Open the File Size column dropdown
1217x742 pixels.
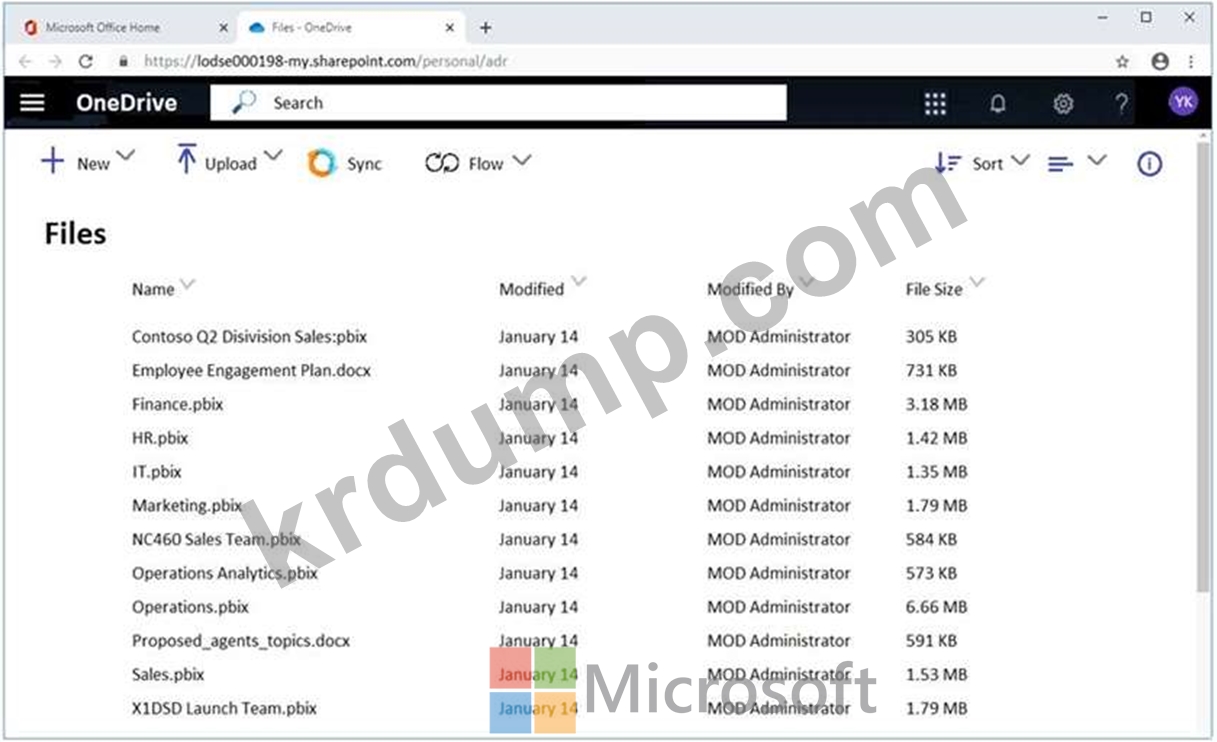pos(977,283)
